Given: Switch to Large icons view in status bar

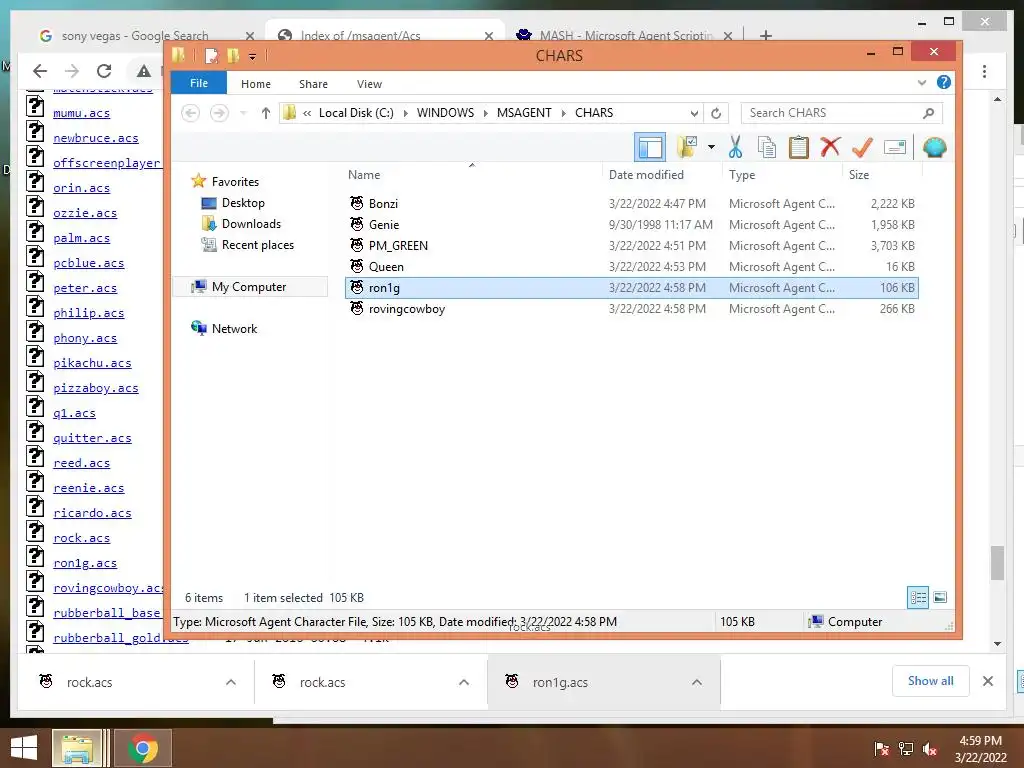Looking at the screenshot, I should point(940,598).
